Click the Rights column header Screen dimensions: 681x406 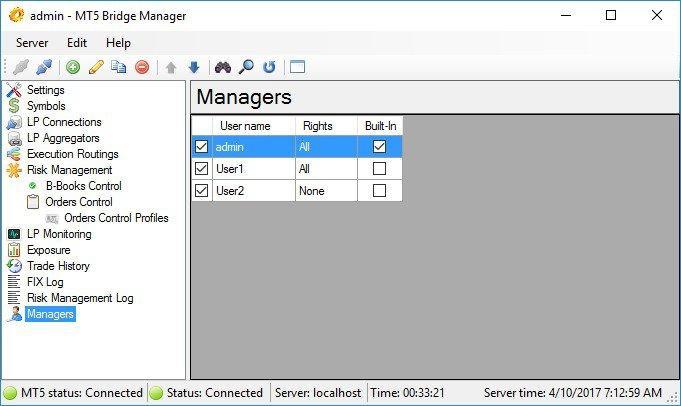316,126
